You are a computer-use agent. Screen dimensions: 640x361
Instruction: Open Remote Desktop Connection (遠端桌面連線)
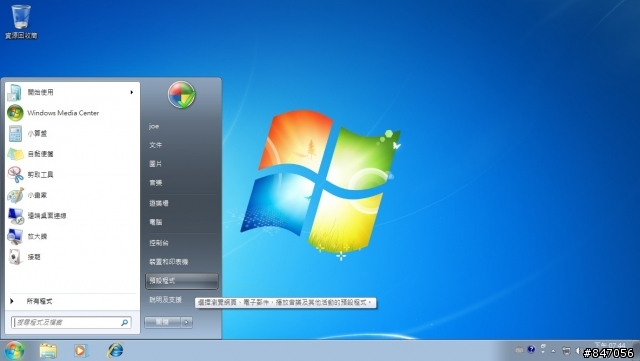coord(71,216)
